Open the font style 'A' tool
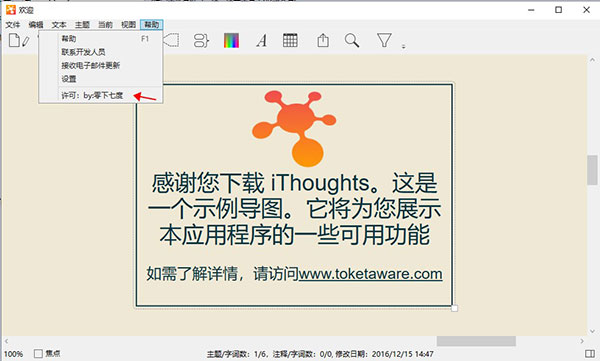Image resolution: width=600 pixels, height=361 pixels. (x=262, y=40)
